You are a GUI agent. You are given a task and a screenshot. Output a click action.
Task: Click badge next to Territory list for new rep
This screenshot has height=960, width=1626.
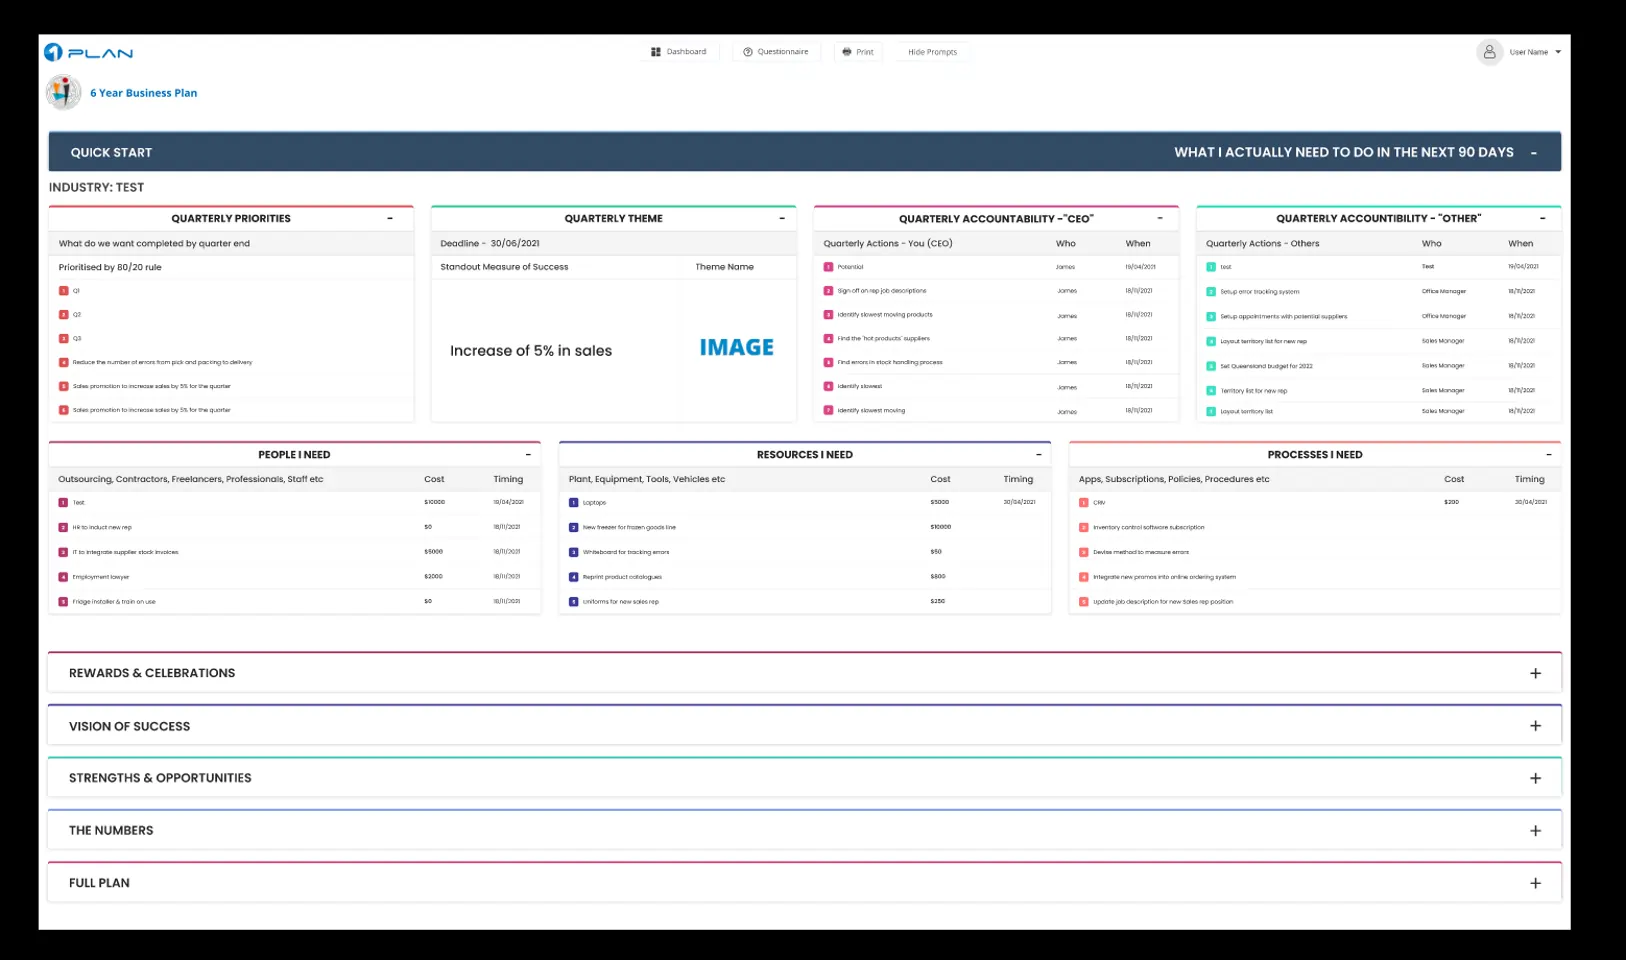[1211, 391]
